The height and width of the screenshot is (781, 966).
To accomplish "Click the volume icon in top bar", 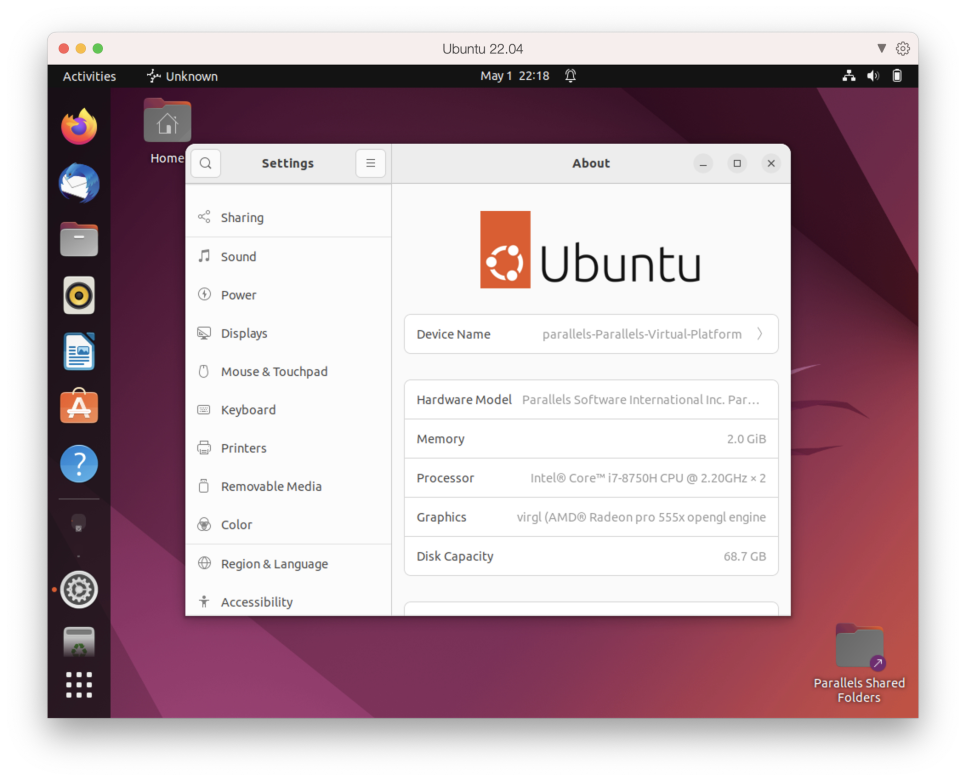I will (873, 76).
